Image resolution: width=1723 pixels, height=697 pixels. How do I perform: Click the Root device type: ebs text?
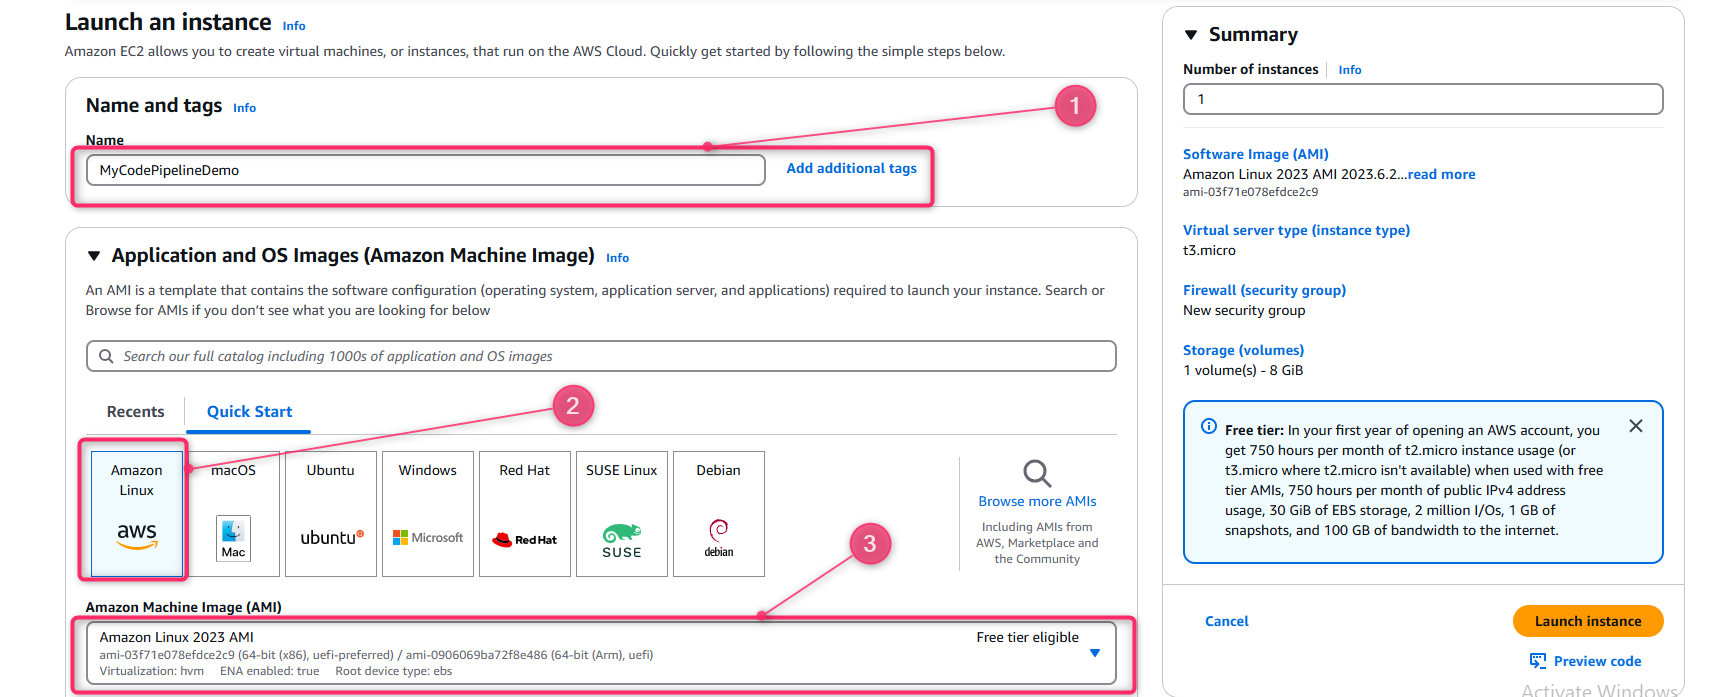point(393,671)
